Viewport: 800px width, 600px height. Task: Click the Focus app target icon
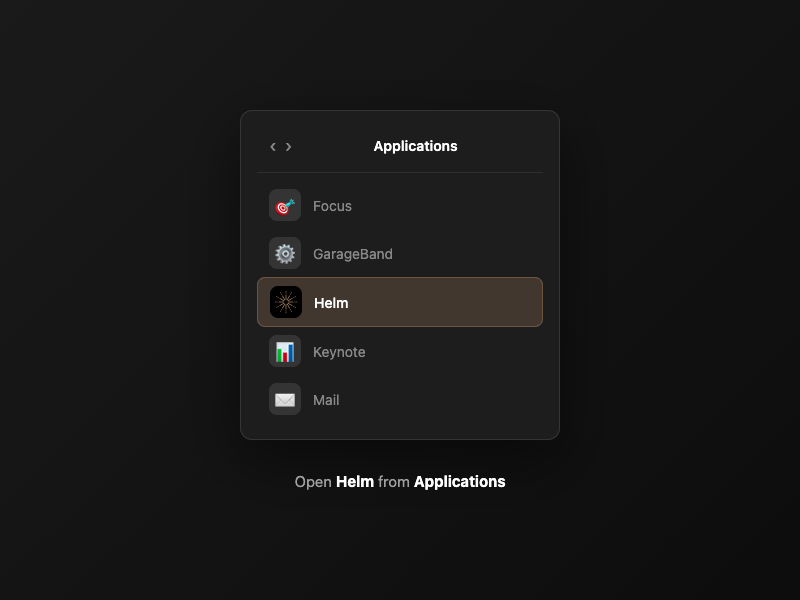coord(285,206)
